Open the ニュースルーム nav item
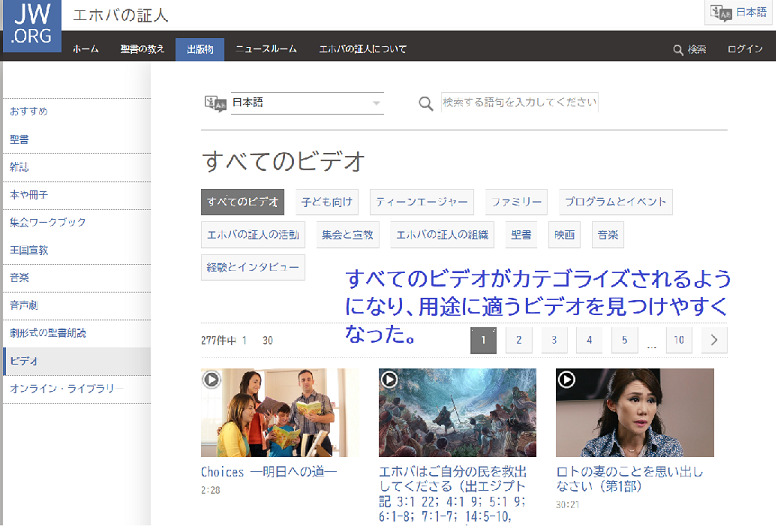This screenshot has height=530, width=776. (266, 49)
